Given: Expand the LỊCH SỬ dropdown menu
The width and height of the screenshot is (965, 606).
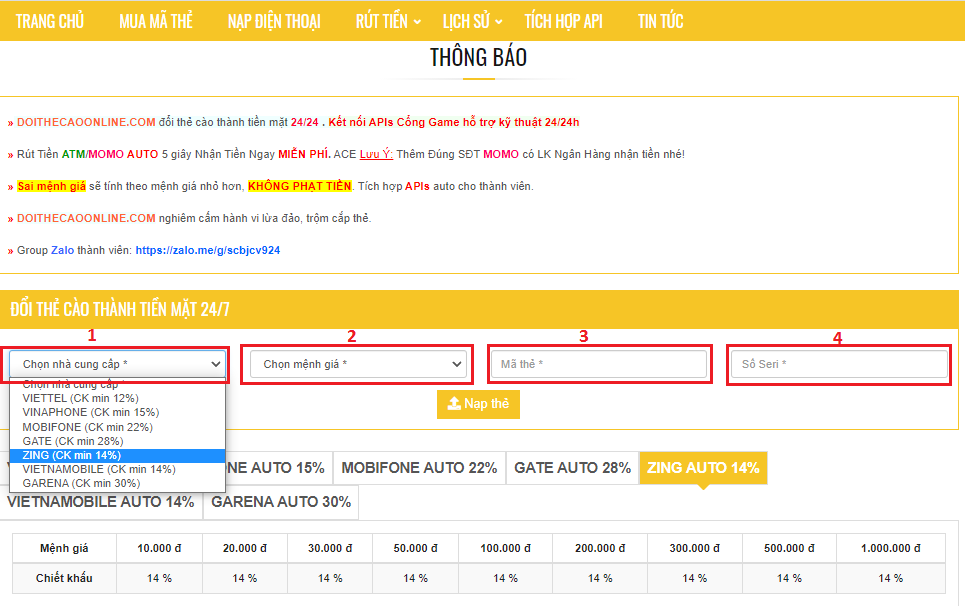Looking at the screenshot, I should pyautogui.click(x=472, y=21).
